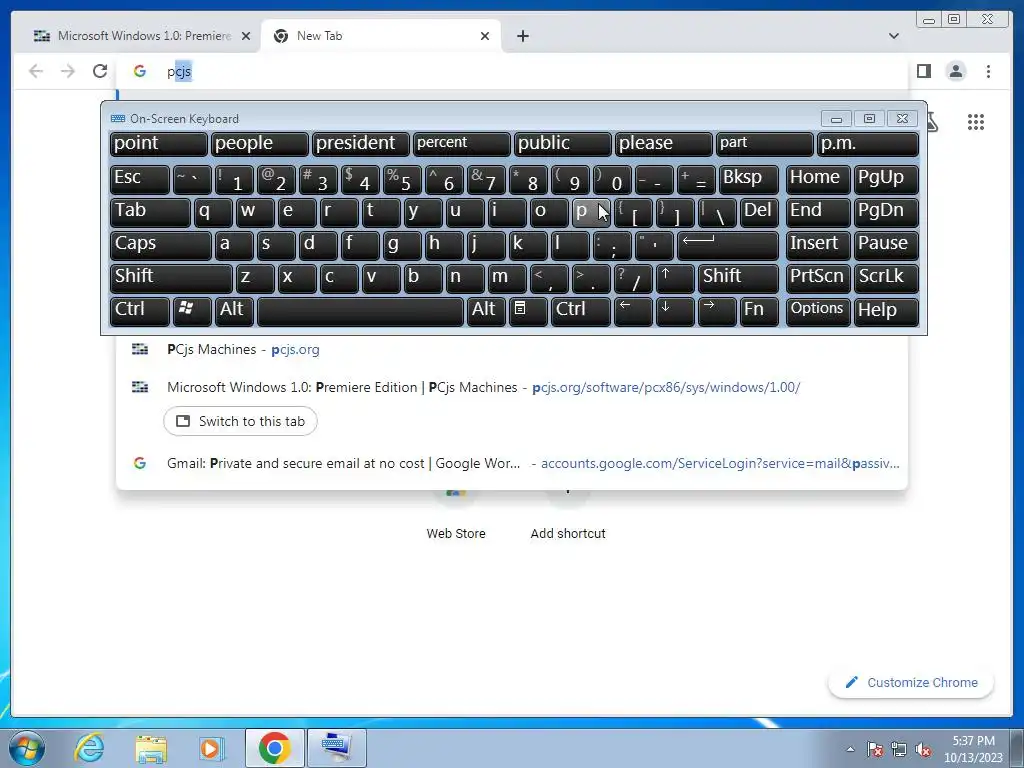1024x768 pixels.
Task: Tap the Tab key on-screen
Action: (x=150, y=213)
